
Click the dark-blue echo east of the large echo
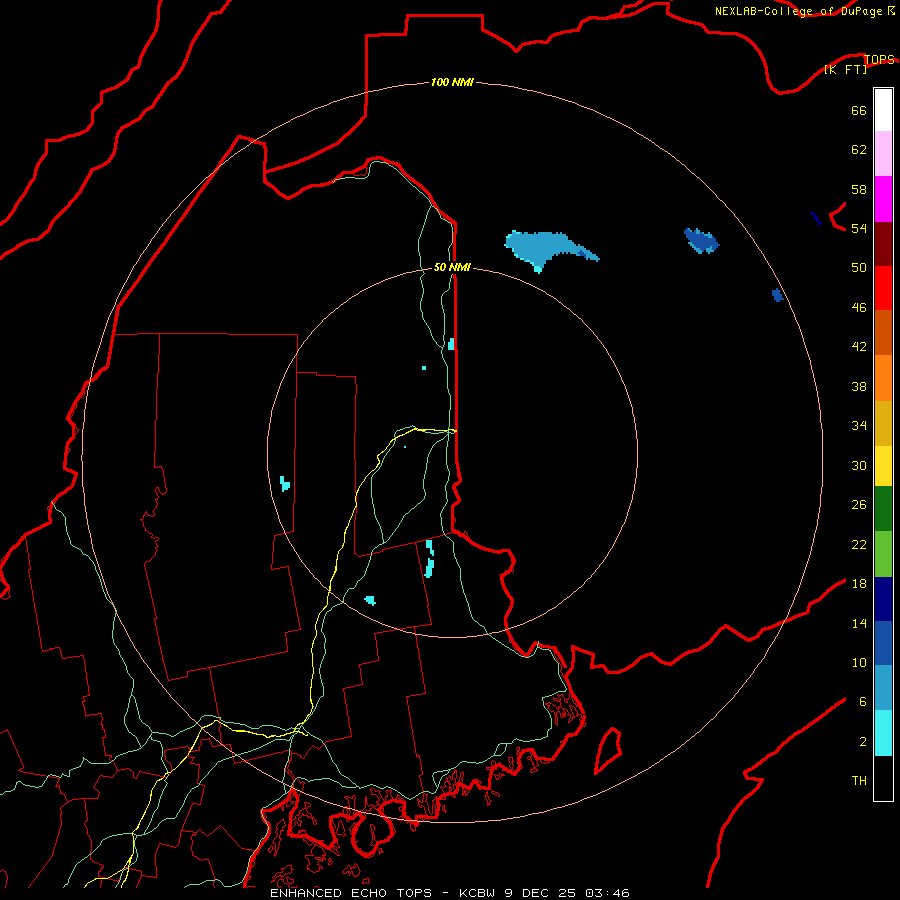(701, 240)
